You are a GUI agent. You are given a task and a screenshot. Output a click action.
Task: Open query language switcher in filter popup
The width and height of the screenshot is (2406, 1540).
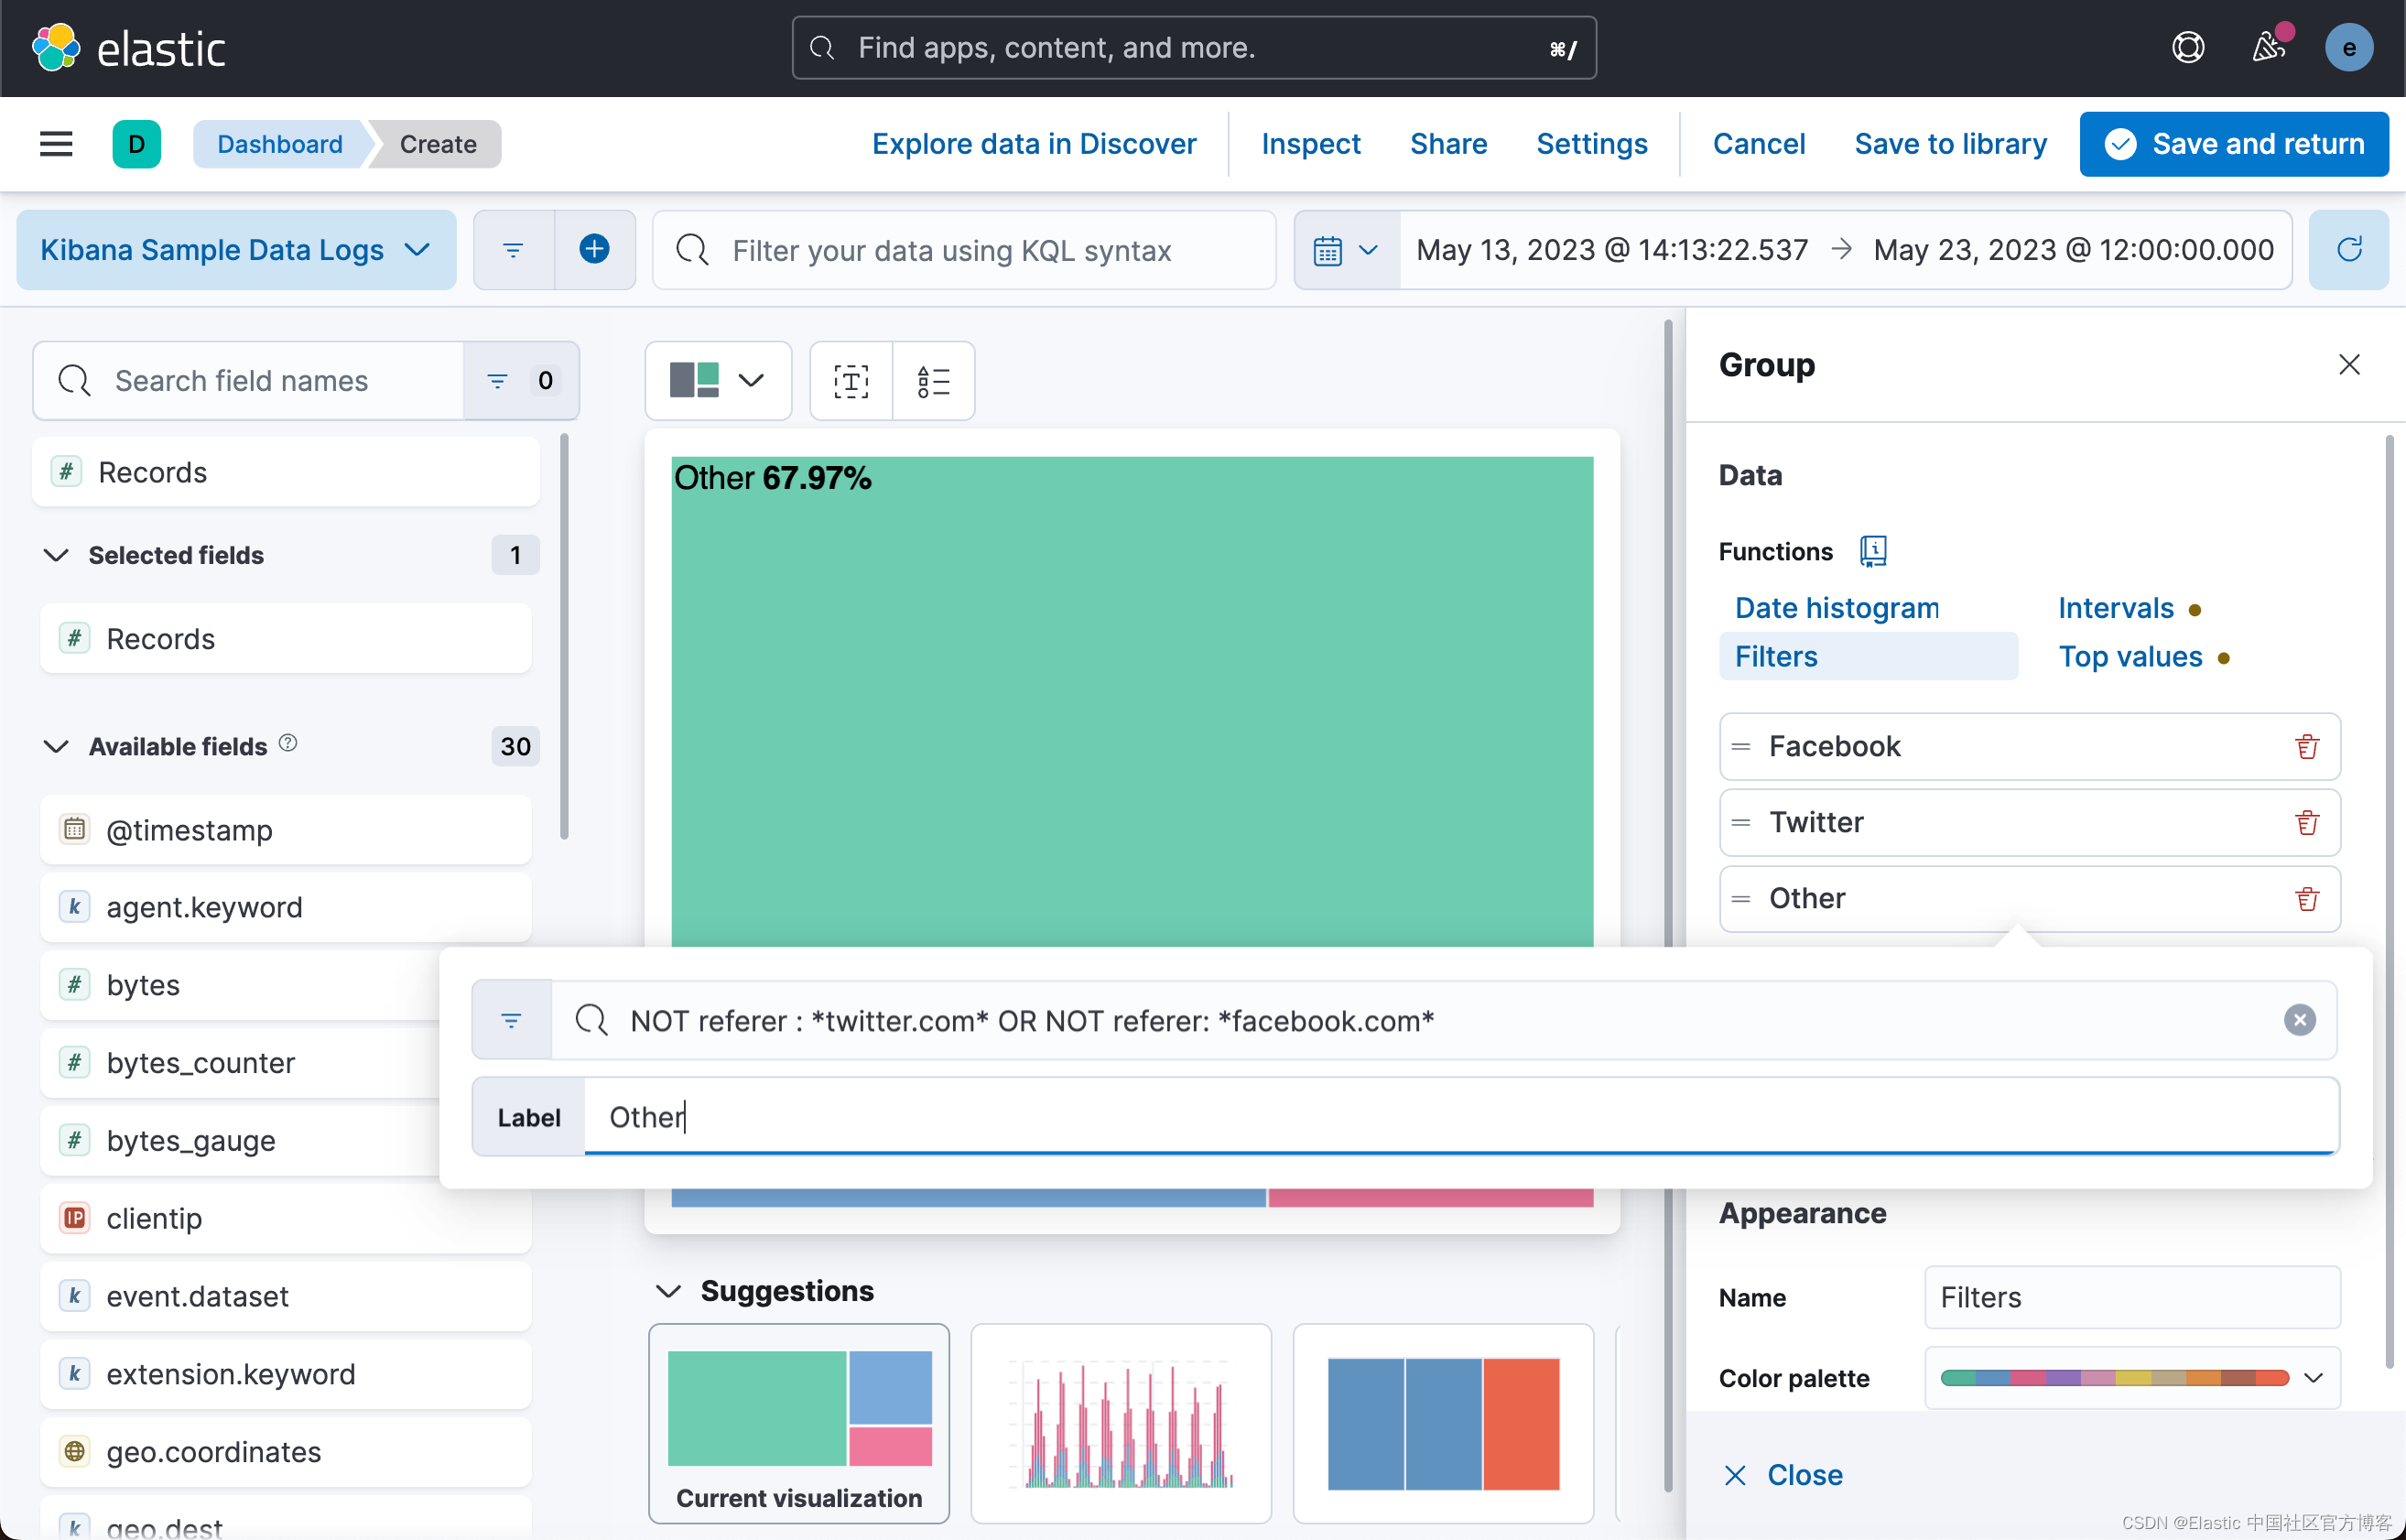pos(512,1020)
